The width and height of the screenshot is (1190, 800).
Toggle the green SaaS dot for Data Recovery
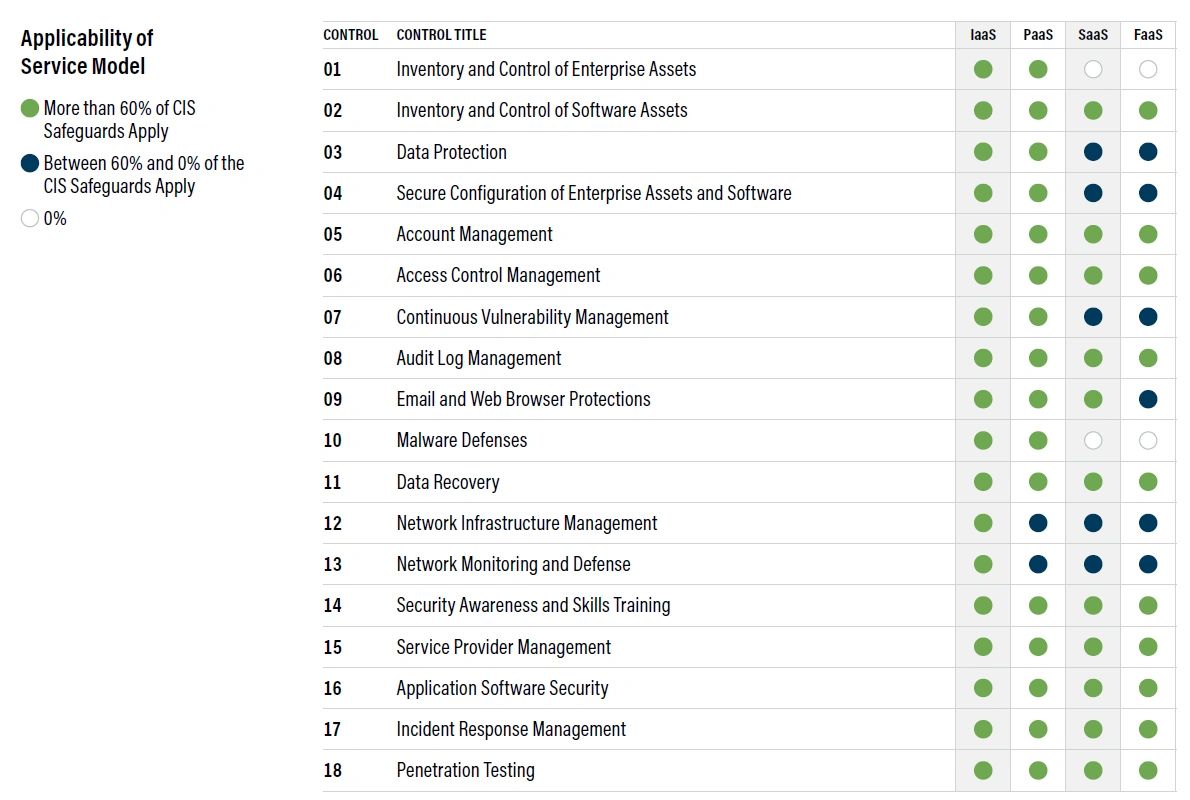[1092, 481]
